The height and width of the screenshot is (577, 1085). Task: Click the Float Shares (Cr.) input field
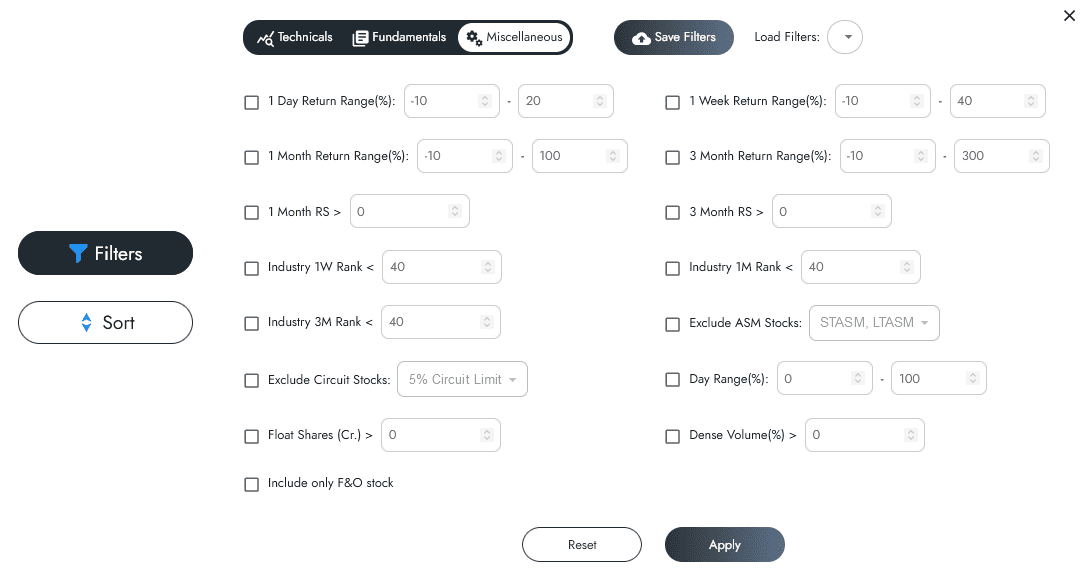[431, 435]
